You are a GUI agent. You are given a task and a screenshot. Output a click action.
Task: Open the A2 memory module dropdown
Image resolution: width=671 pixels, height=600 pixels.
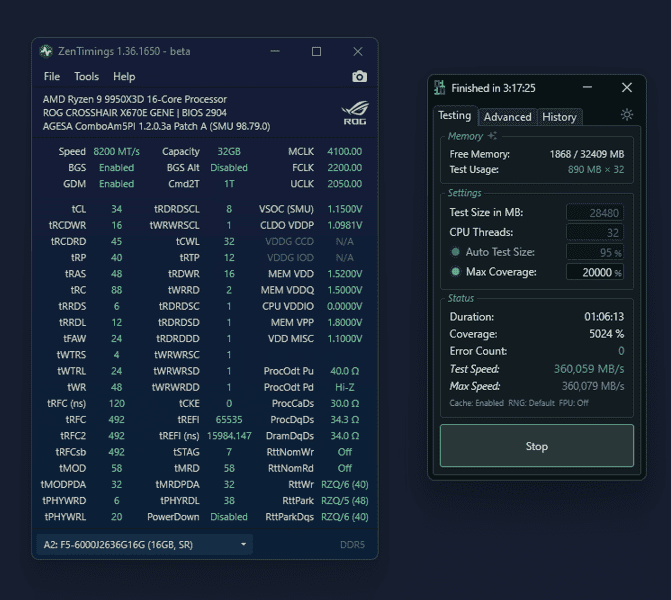coord(145,544)
